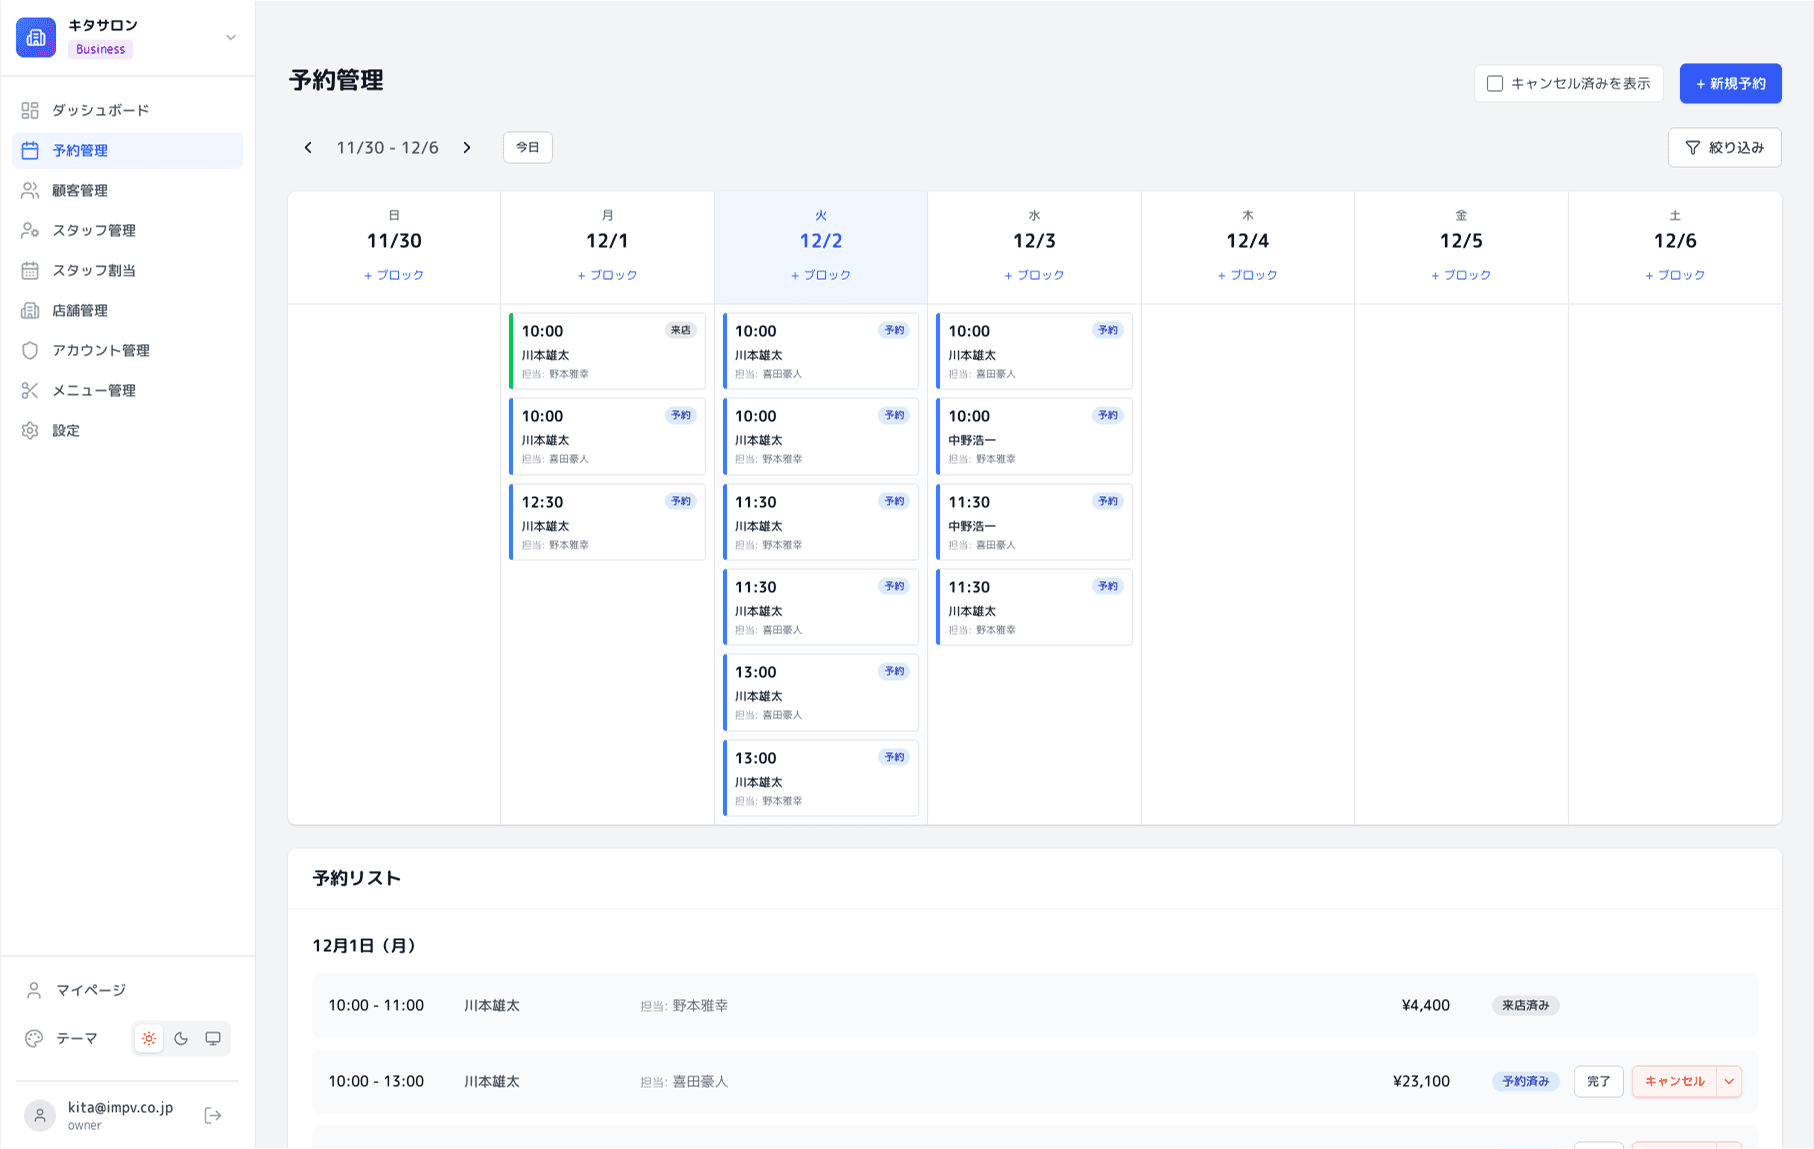Add a block on 12/3 with +ブロック

coord(1034,274)
